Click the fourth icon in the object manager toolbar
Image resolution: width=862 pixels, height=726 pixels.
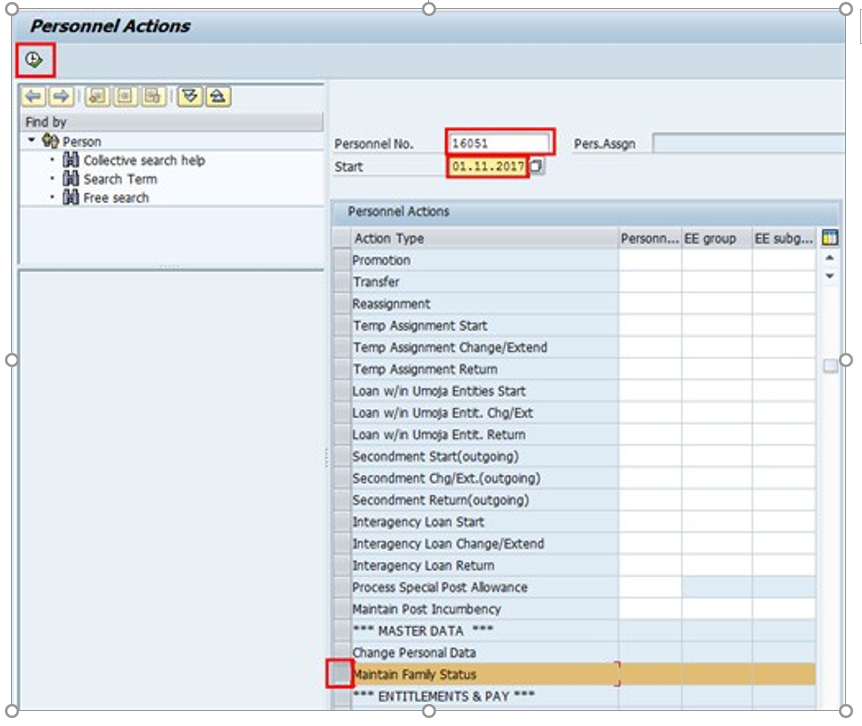point(125,97)
